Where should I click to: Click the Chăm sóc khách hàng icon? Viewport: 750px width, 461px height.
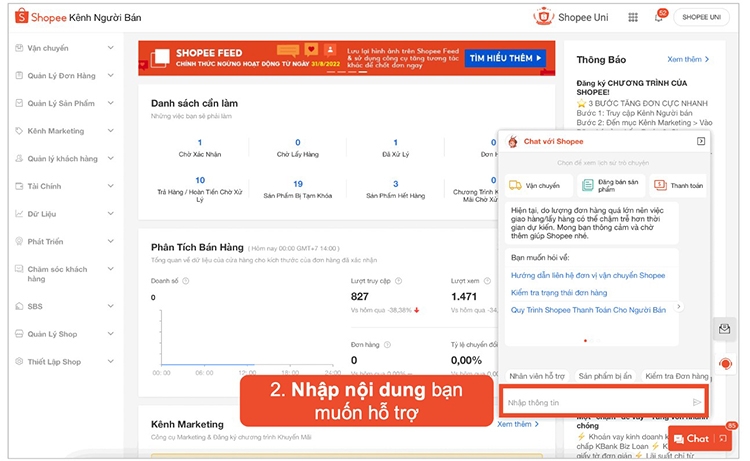coord(19,269)
